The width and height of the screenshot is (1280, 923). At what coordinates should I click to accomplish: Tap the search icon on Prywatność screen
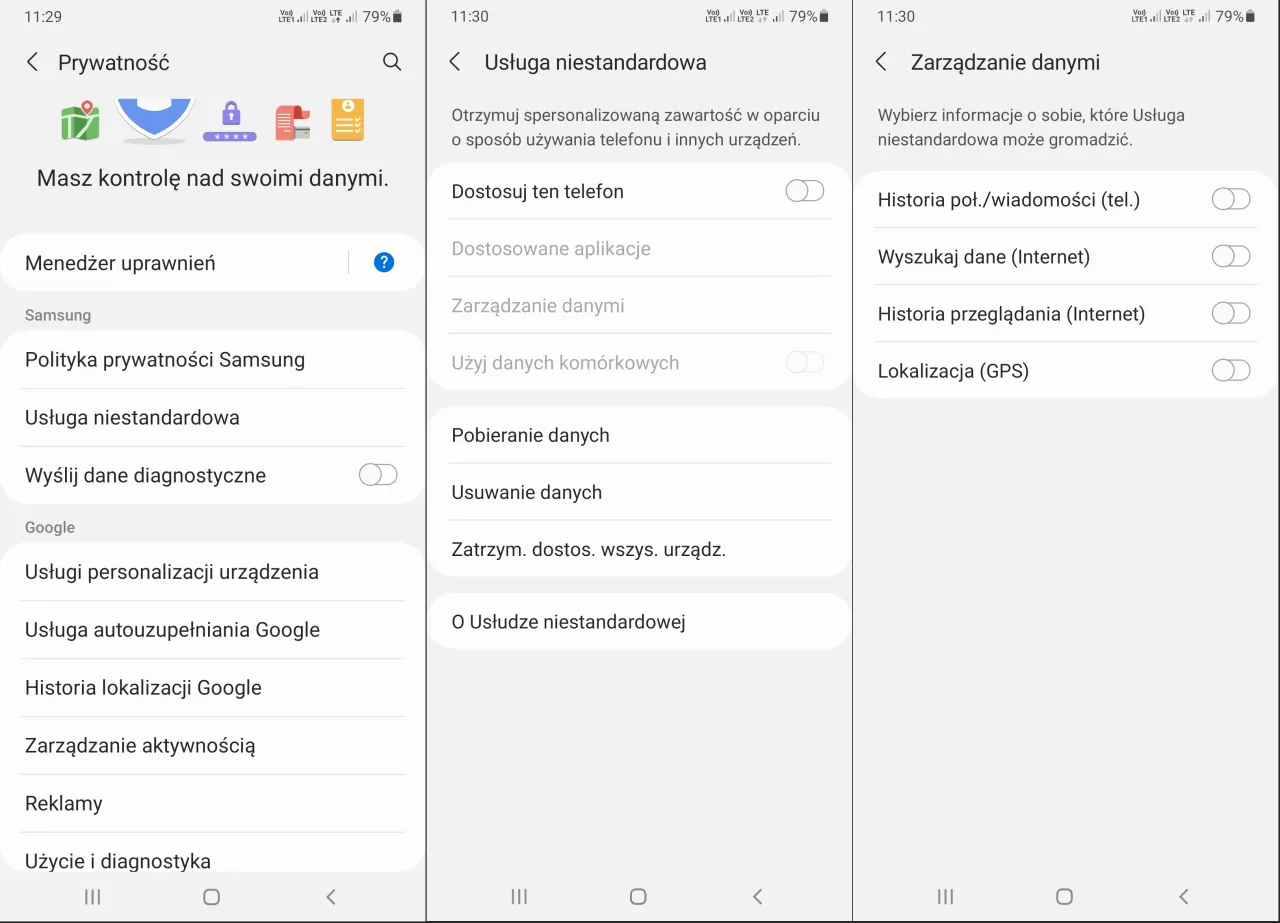point(392,62)
